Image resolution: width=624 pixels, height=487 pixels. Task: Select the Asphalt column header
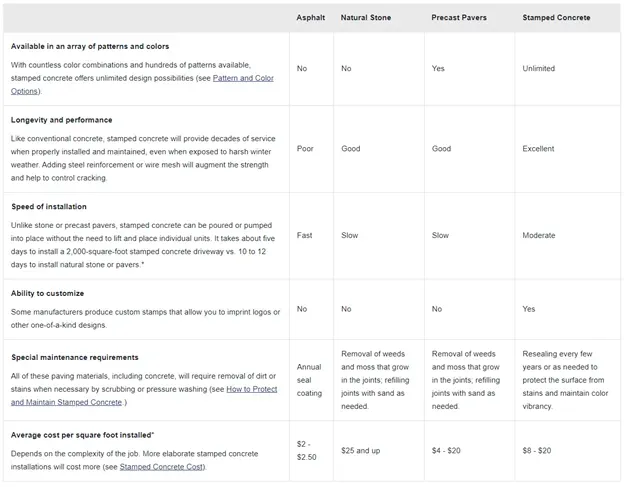pos(310,18)
